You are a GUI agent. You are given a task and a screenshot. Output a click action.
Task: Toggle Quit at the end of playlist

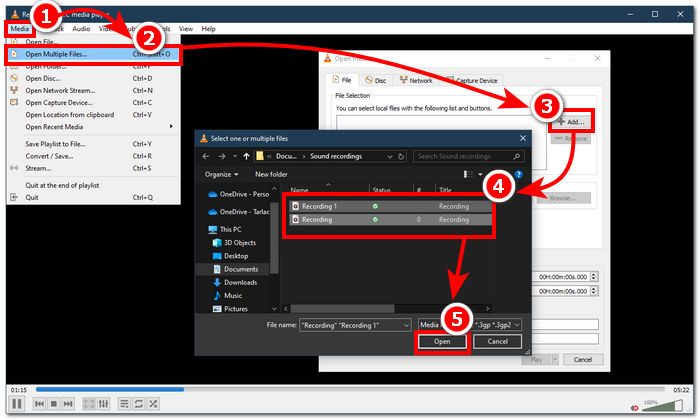(x=94, y=185)
